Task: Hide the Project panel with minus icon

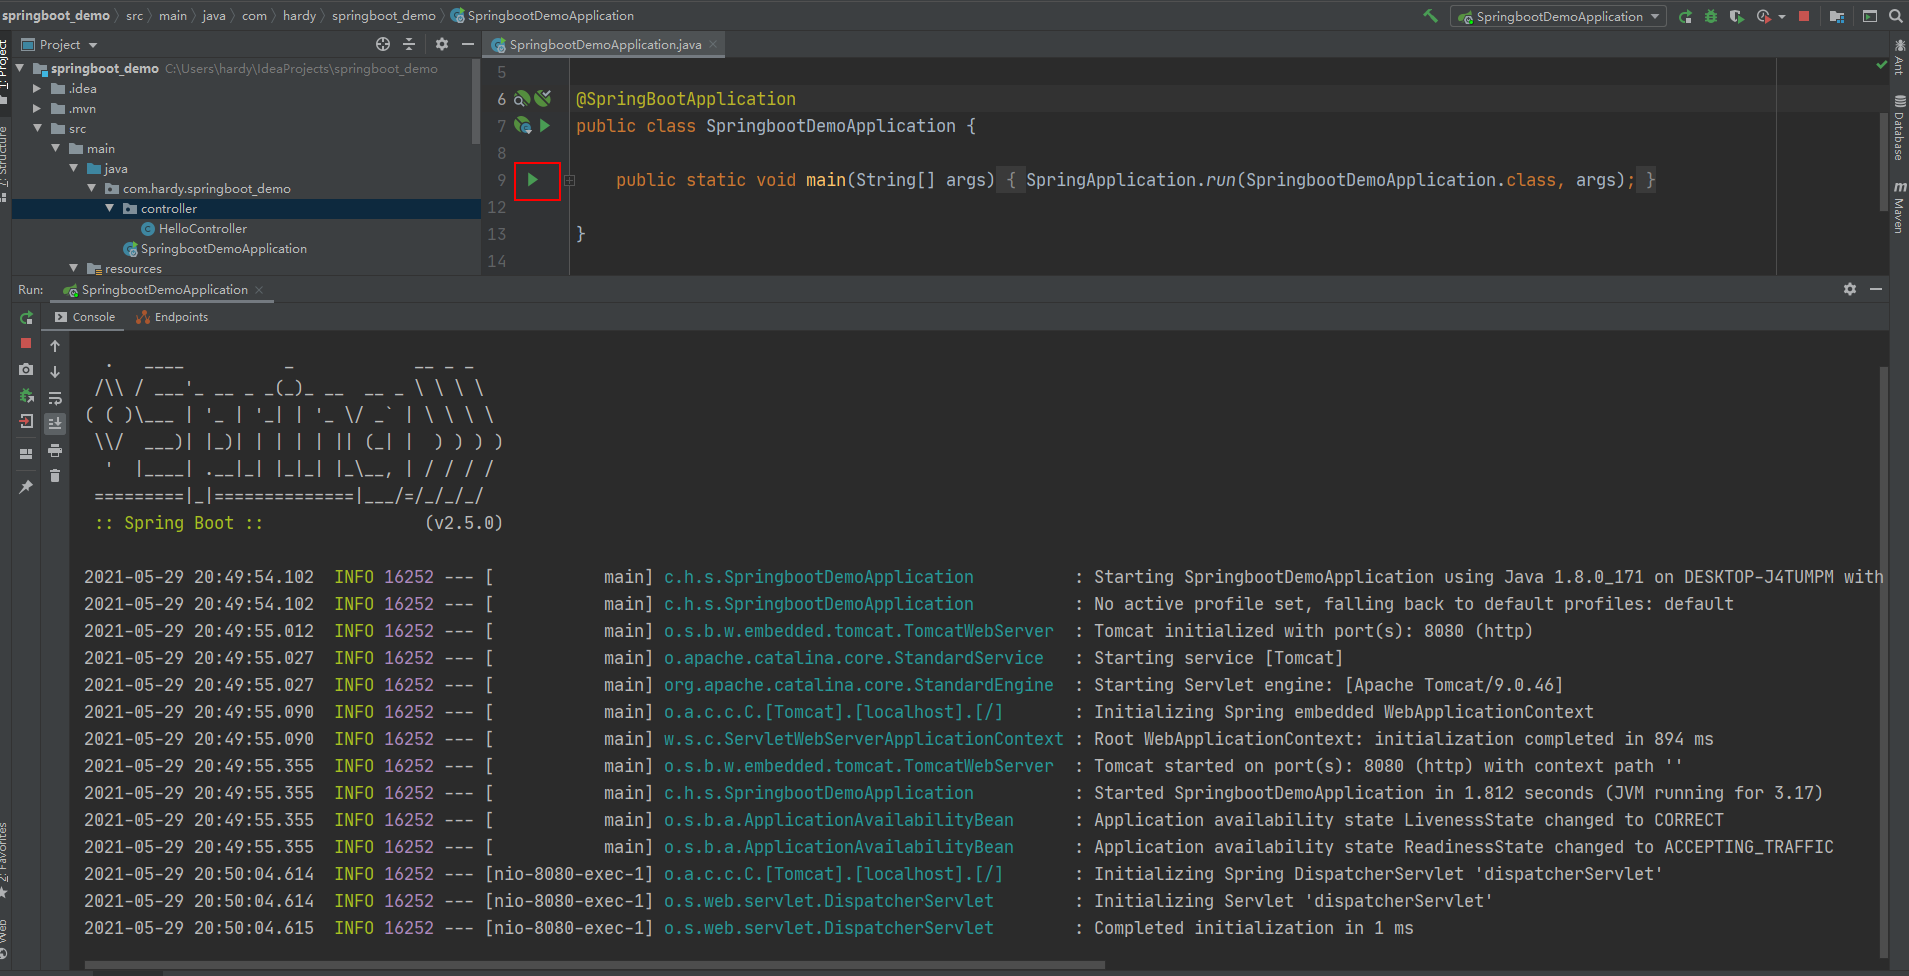Action: [x=467, y=44]
